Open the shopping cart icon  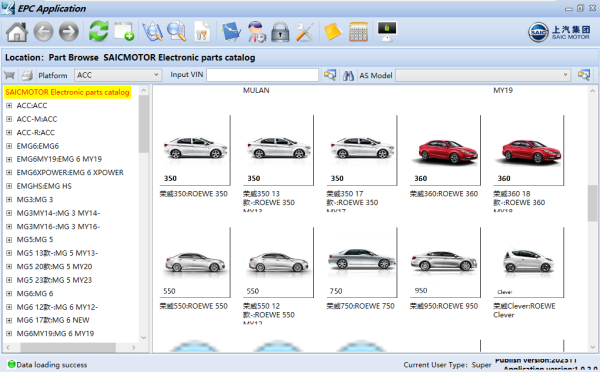pyautogui.click(x=10, y=75)
